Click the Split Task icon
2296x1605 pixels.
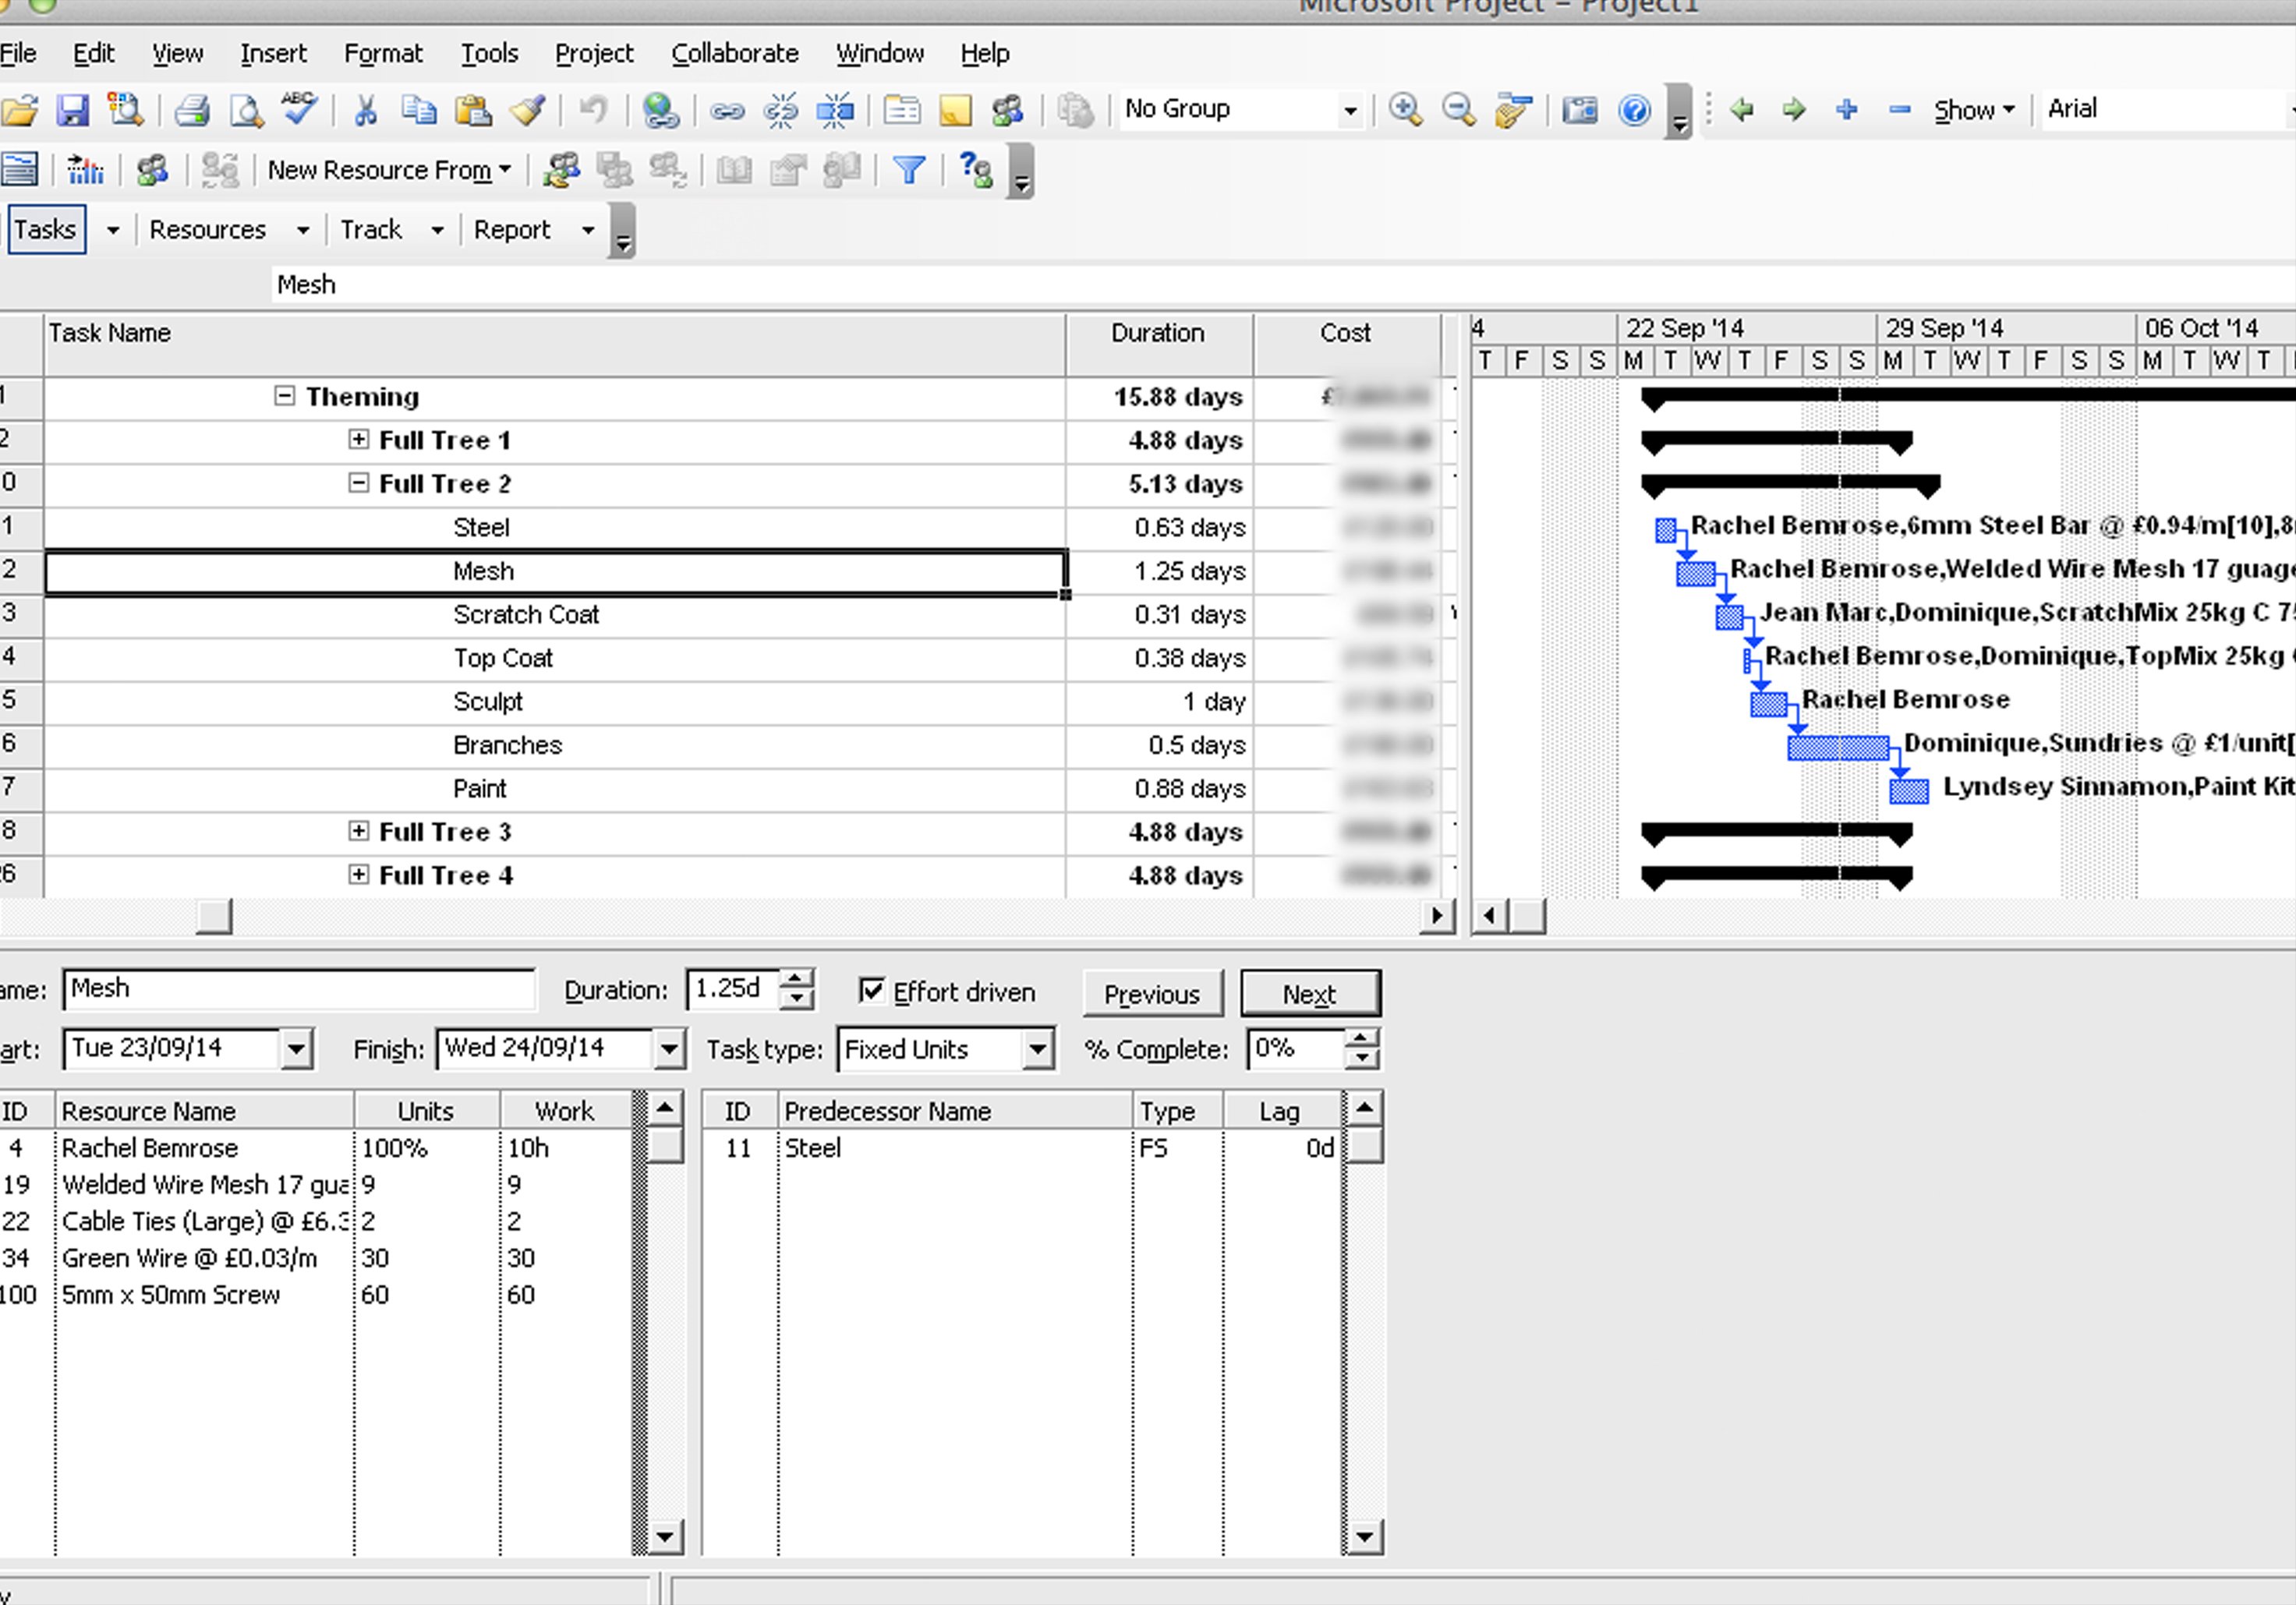coord(835,110)
